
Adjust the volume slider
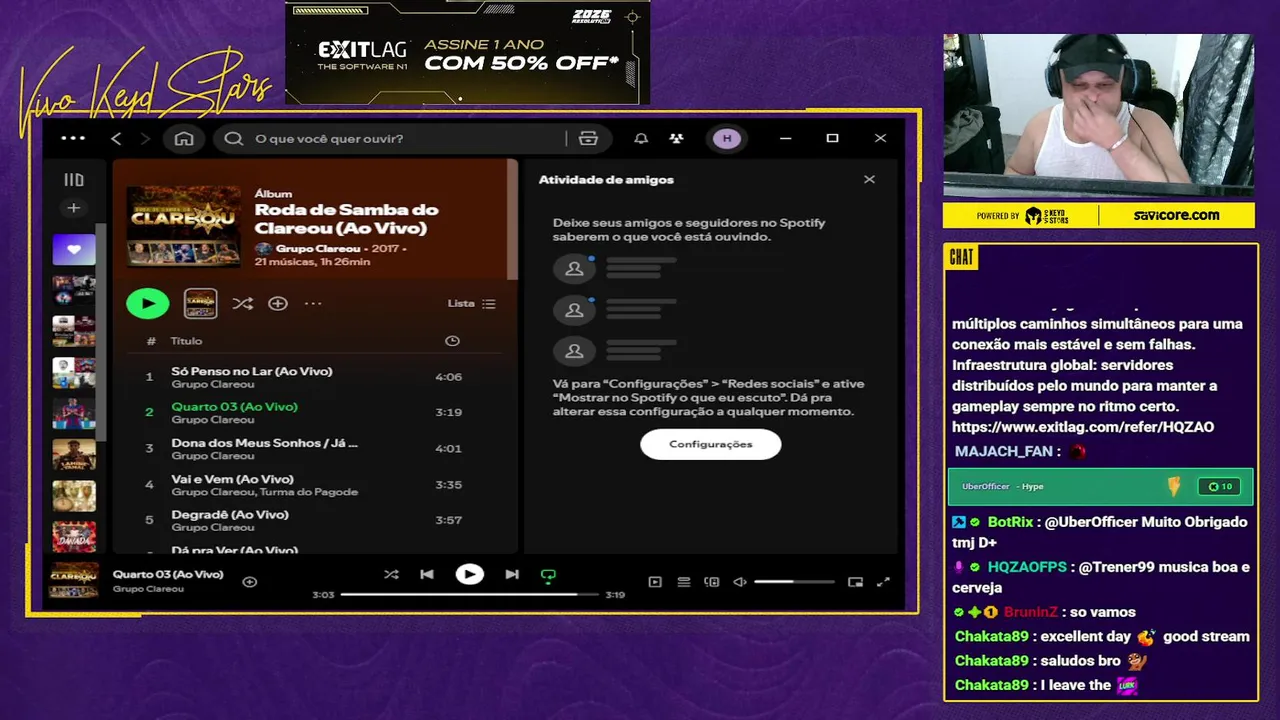[794, 582]
